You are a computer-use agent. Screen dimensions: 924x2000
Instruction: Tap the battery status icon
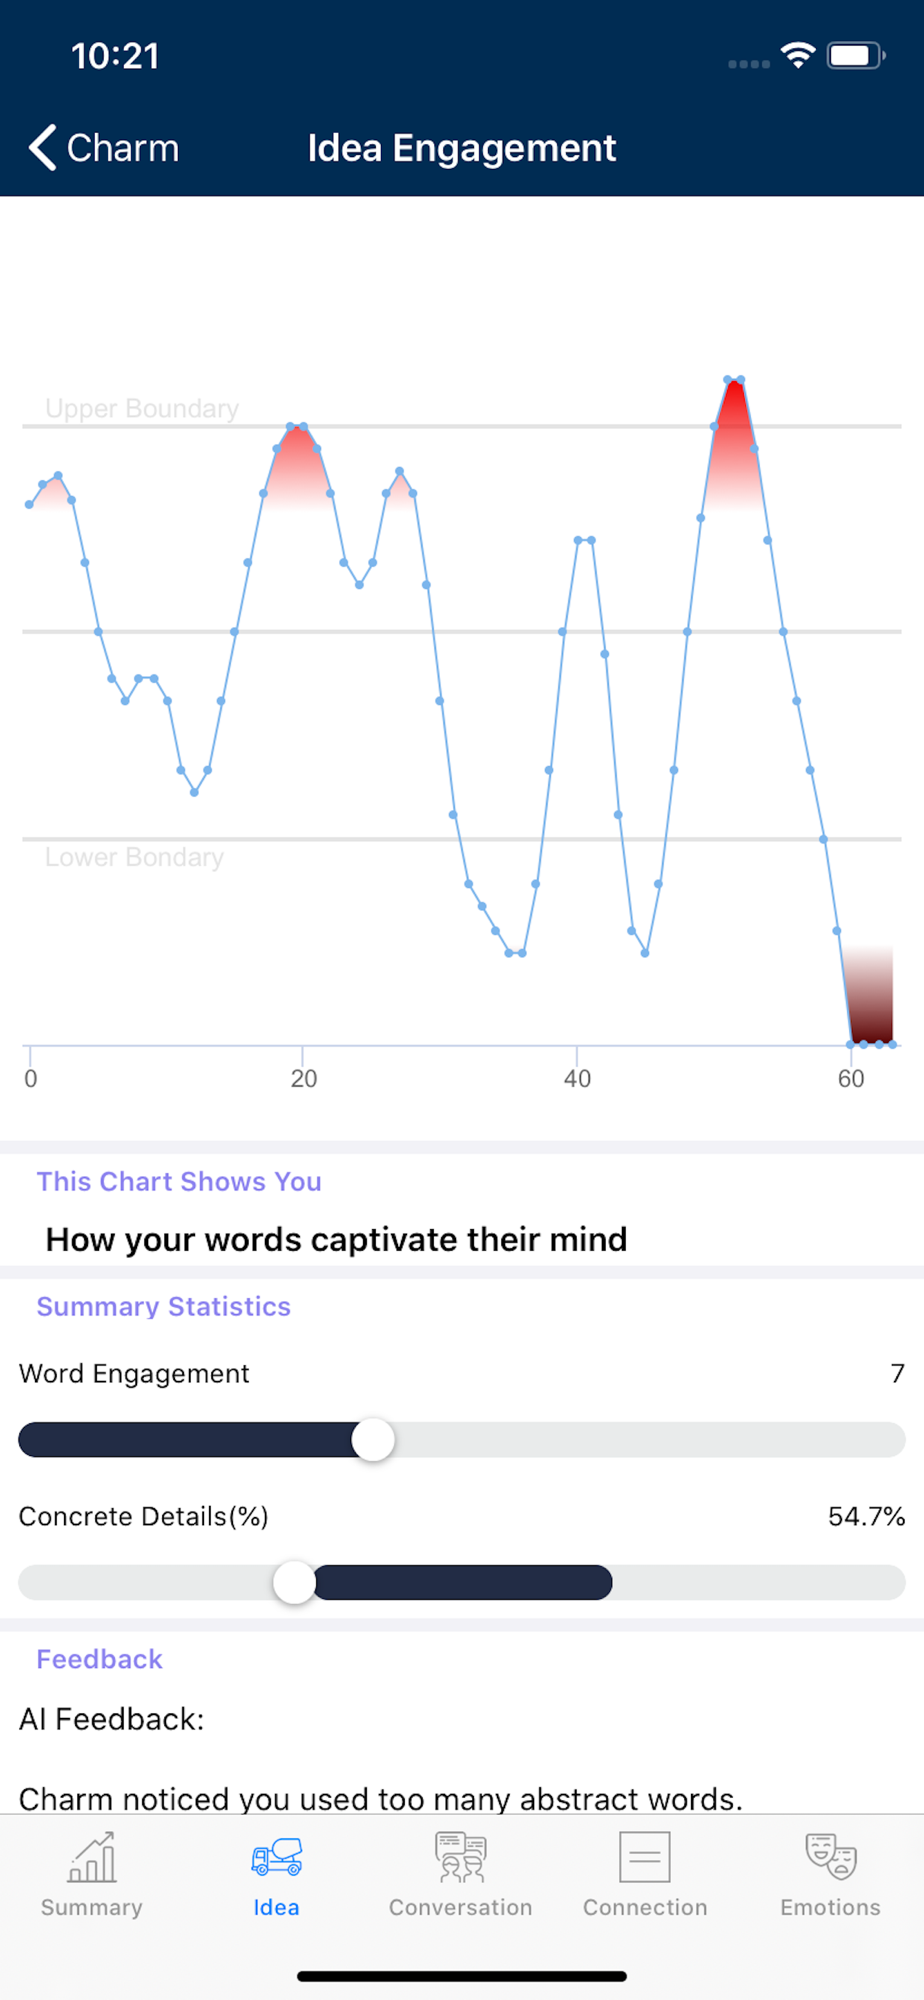[x=856, y=55]
